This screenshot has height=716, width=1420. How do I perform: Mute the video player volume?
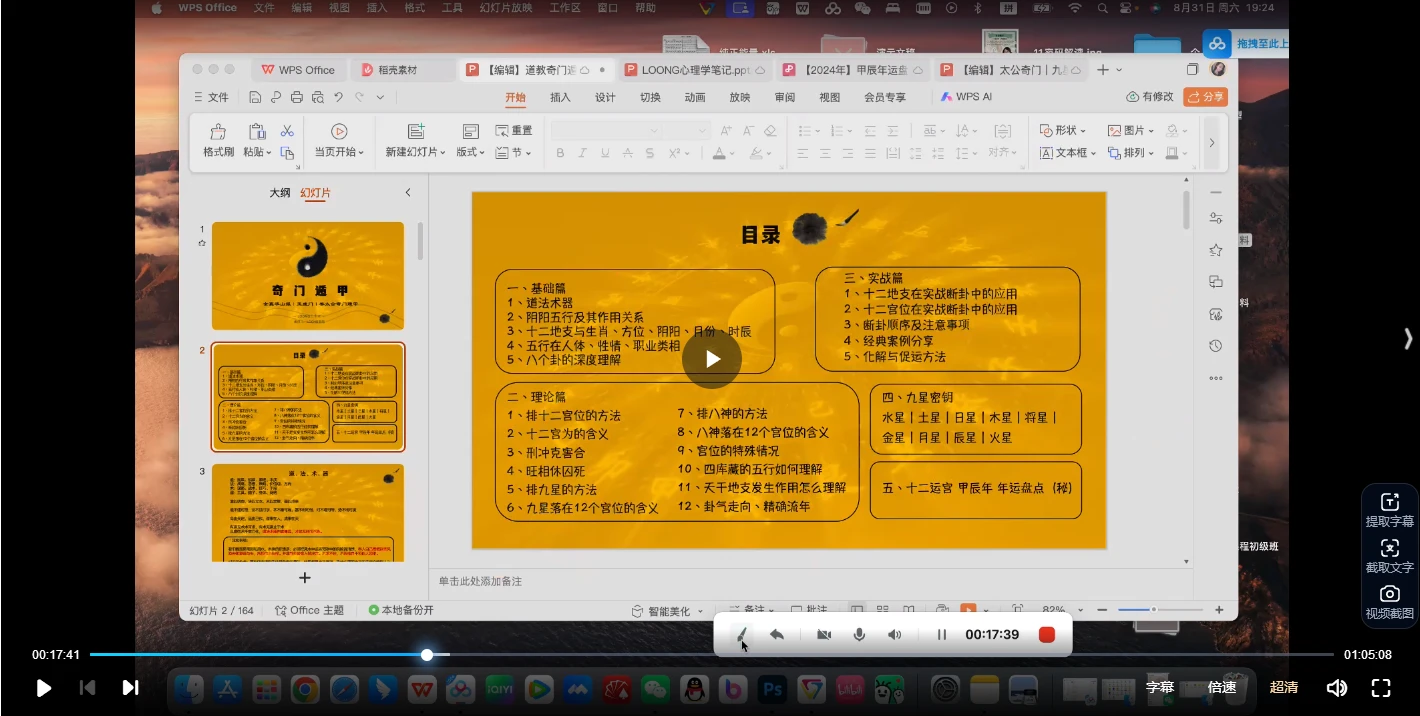point(1336,687)
